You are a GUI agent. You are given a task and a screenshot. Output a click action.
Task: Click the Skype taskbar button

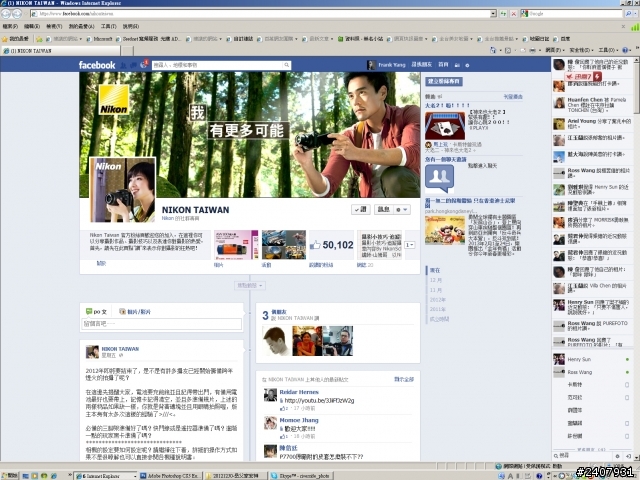[301, 476]
